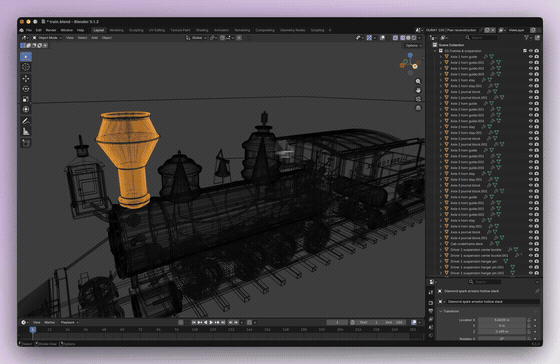Open viewport Add menu
Image resolution: width=560 pixels, height=364 pixels.
(94, 38)
